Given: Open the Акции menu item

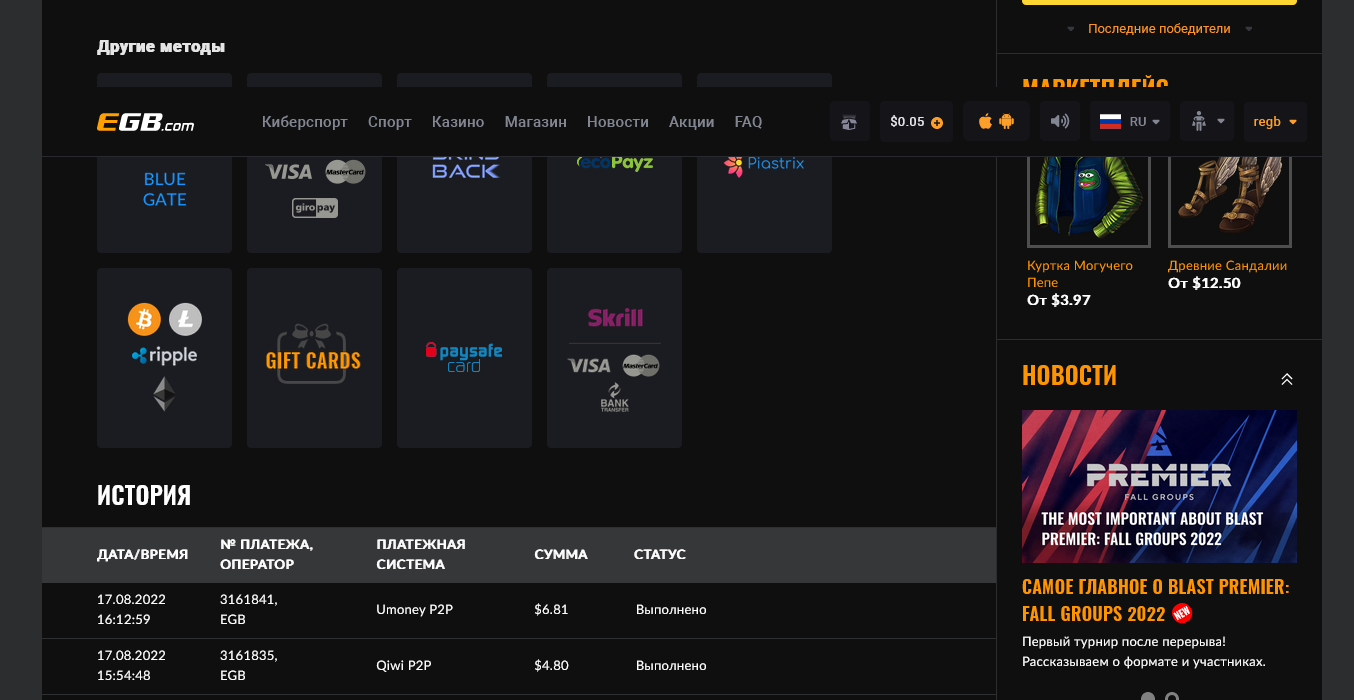Looking at the screenshot, I should click(x=692, y=122).
